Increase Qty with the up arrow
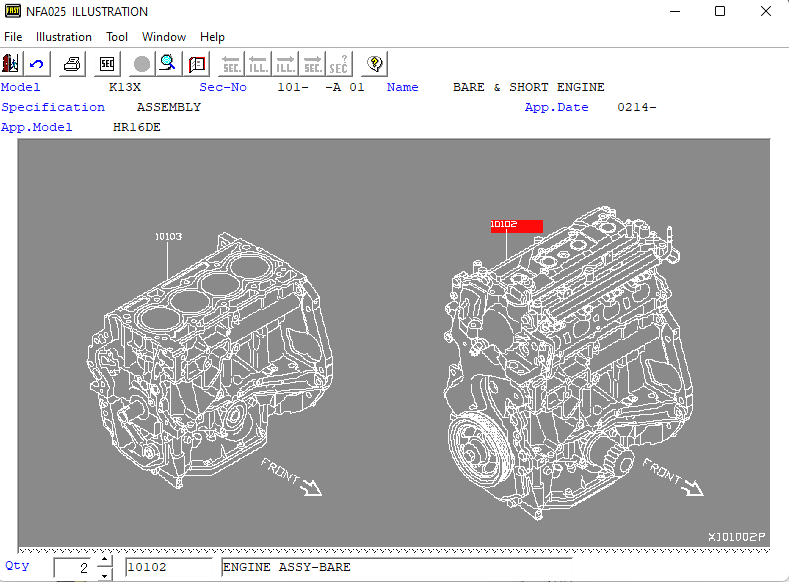Image resolution: width=789 pixels, height=582 pixels. [105, 561]
